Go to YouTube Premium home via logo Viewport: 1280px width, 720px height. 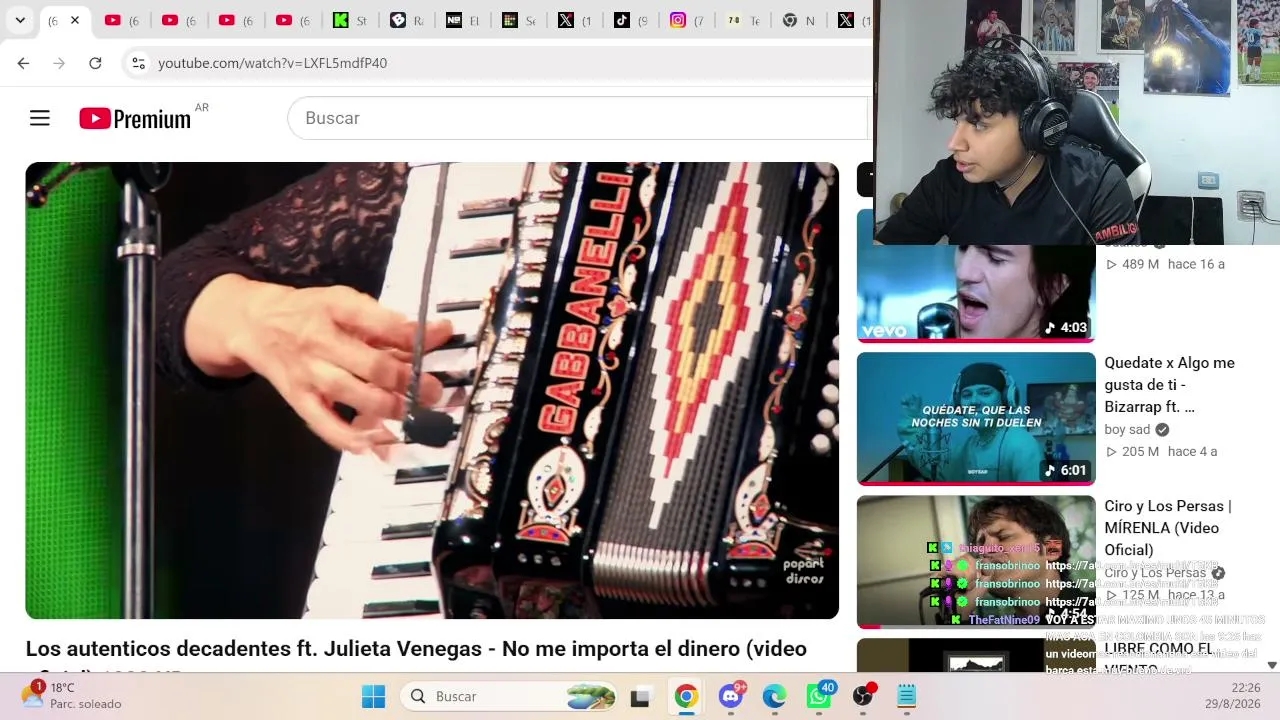135,118
